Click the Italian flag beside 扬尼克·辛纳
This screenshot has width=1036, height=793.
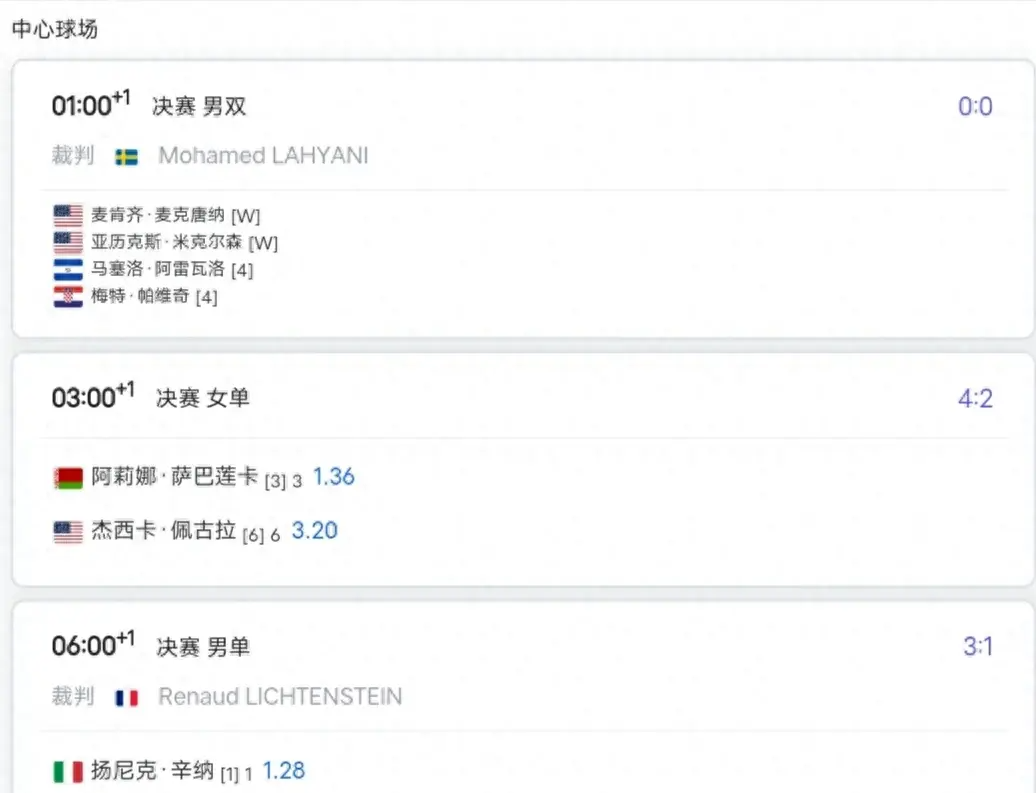click(68, 772)
